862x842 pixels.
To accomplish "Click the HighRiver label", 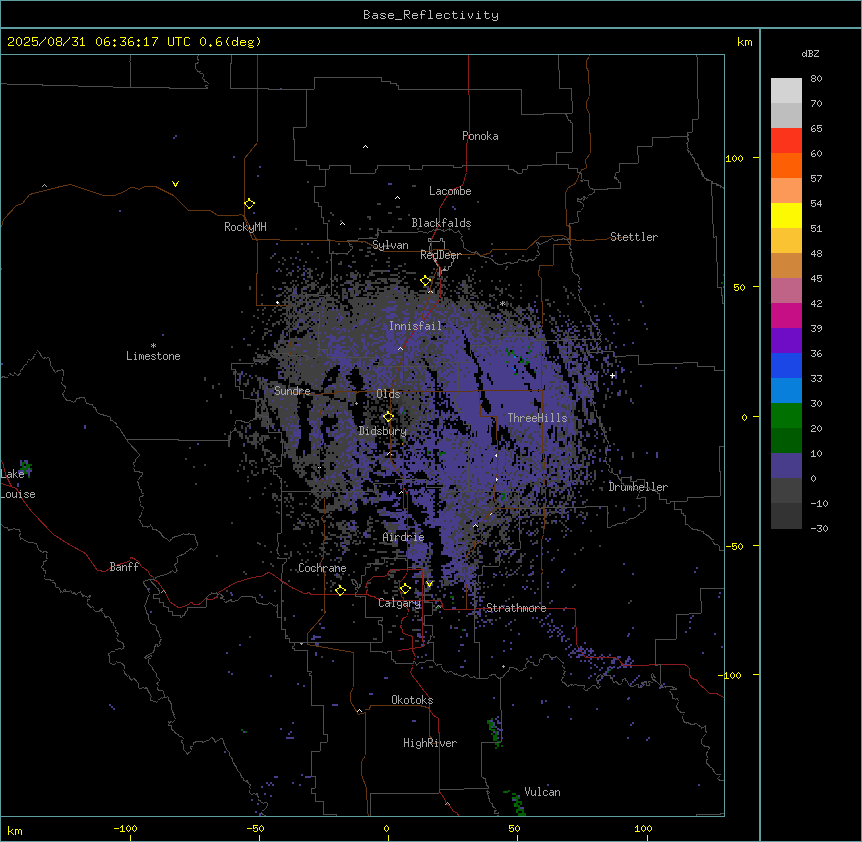I will pyautogui.click(x=430, y=743).
